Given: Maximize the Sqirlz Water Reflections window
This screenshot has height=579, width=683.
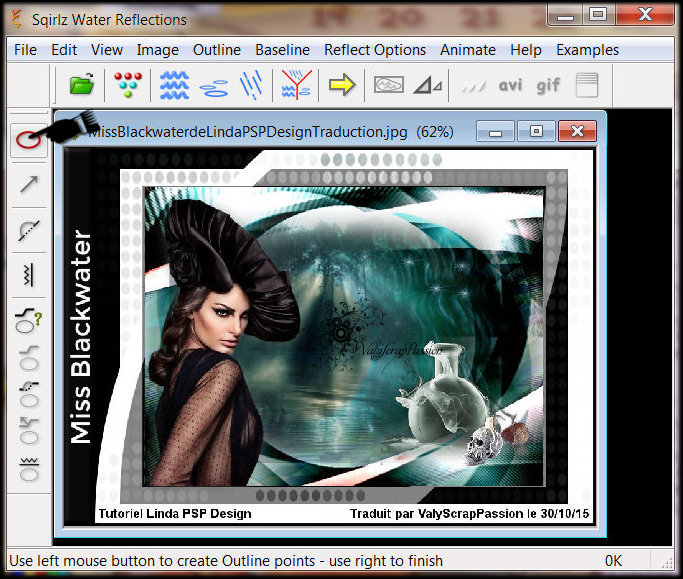Looking at the screenshot, I should pyautogui.click(x=598, y=15).
